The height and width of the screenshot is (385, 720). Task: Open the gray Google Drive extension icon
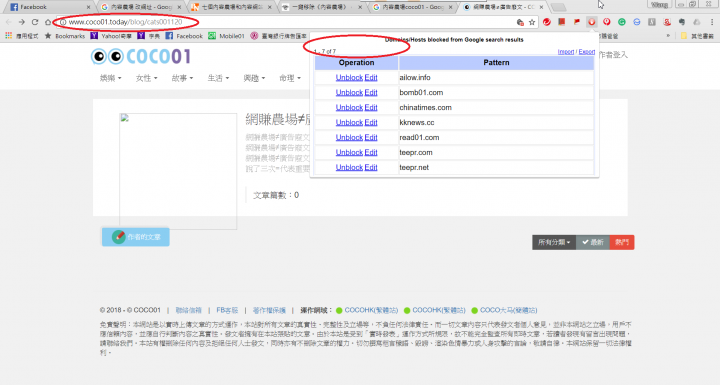[697, 22]
